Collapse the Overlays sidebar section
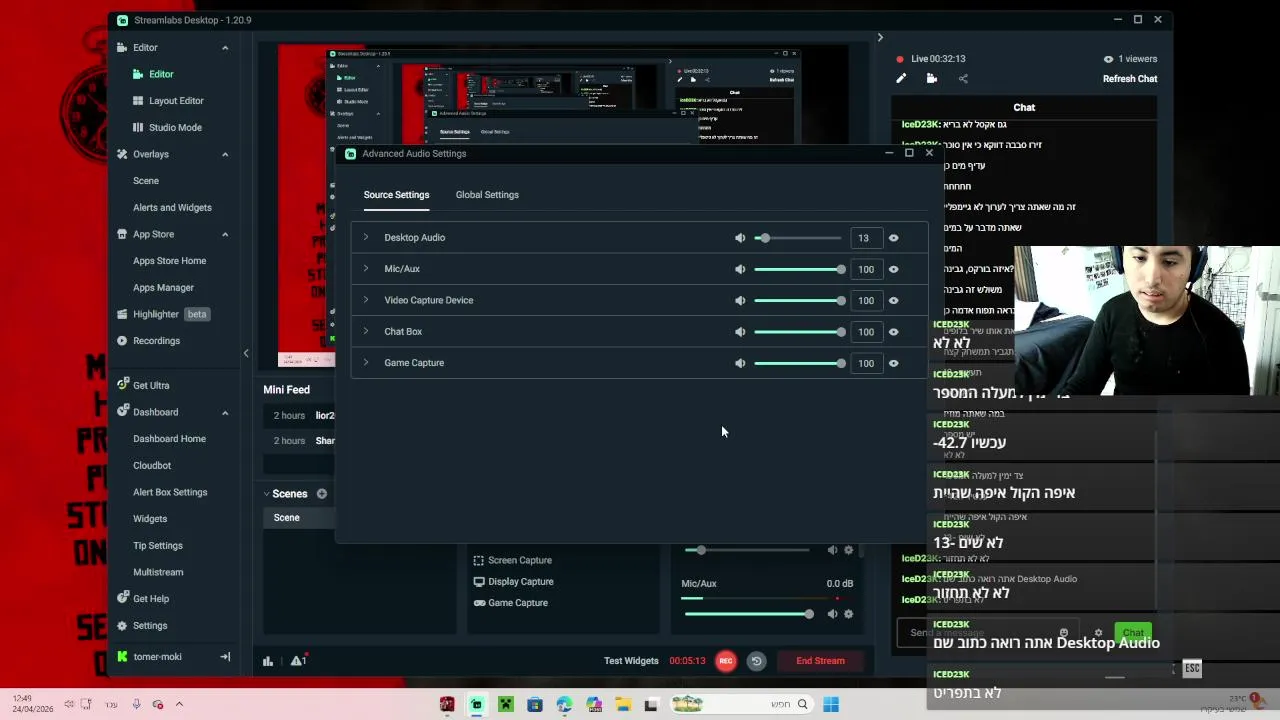The height and width of the screenshot is (720, 1280). point(225,154)
